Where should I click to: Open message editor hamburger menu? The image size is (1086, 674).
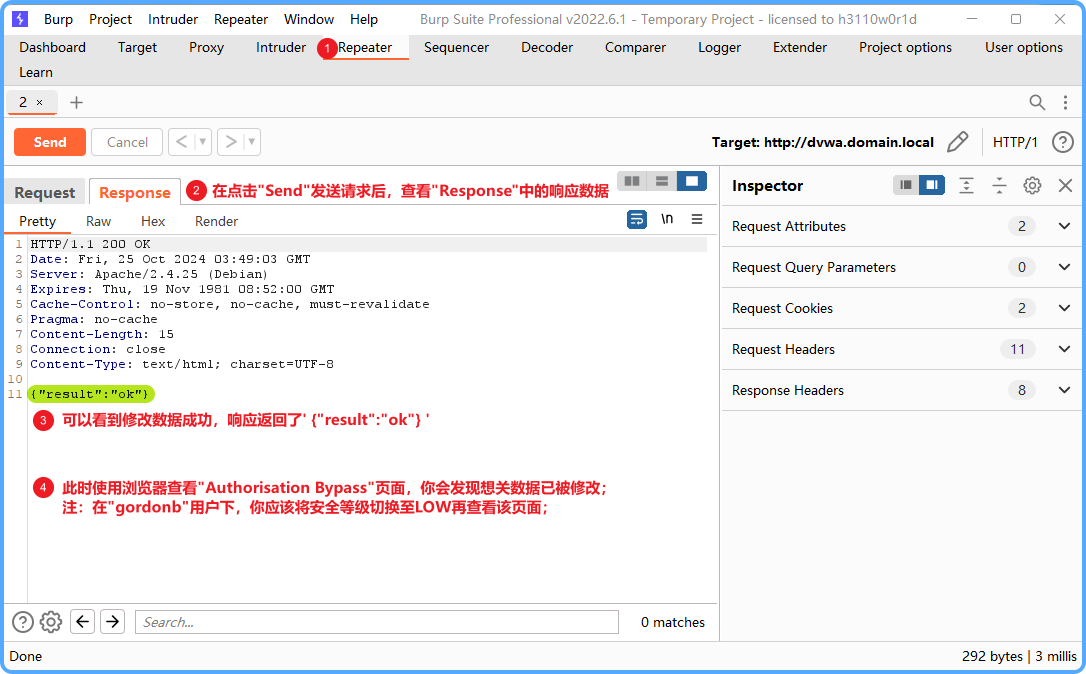coord(697,219)
